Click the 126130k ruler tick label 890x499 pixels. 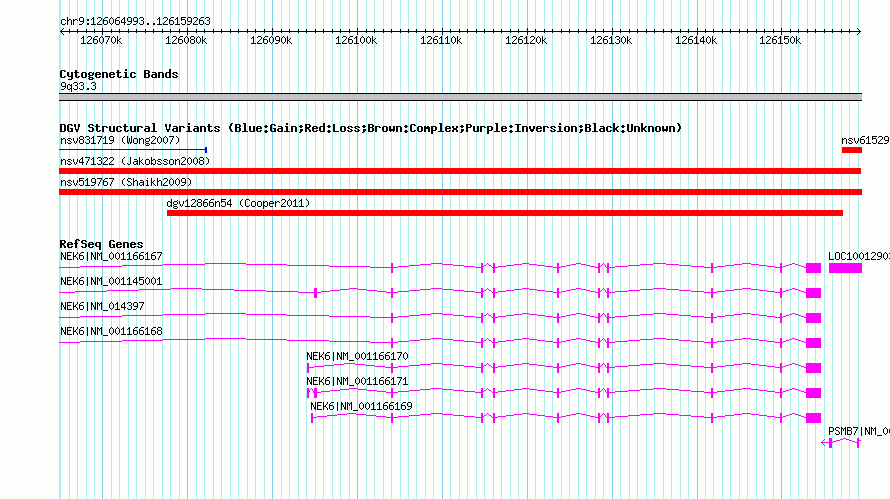tap(611, 40)
